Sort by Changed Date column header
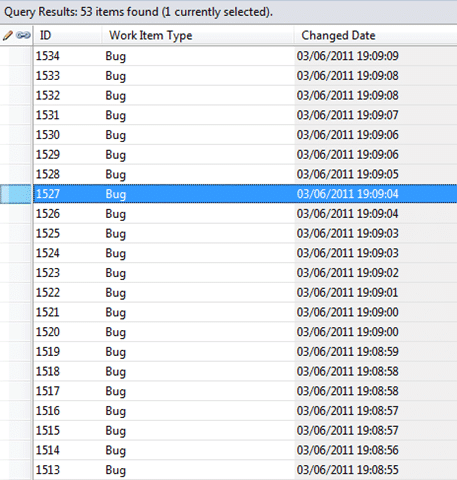The width and height of the screenshot is (457, 480). [x=376, y=35]
